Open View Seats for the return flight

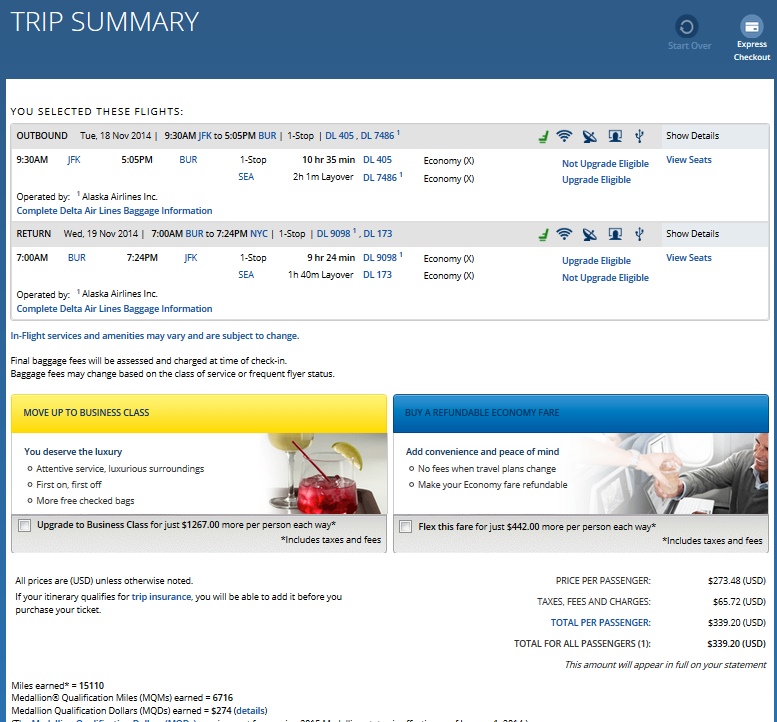point(688,258)
